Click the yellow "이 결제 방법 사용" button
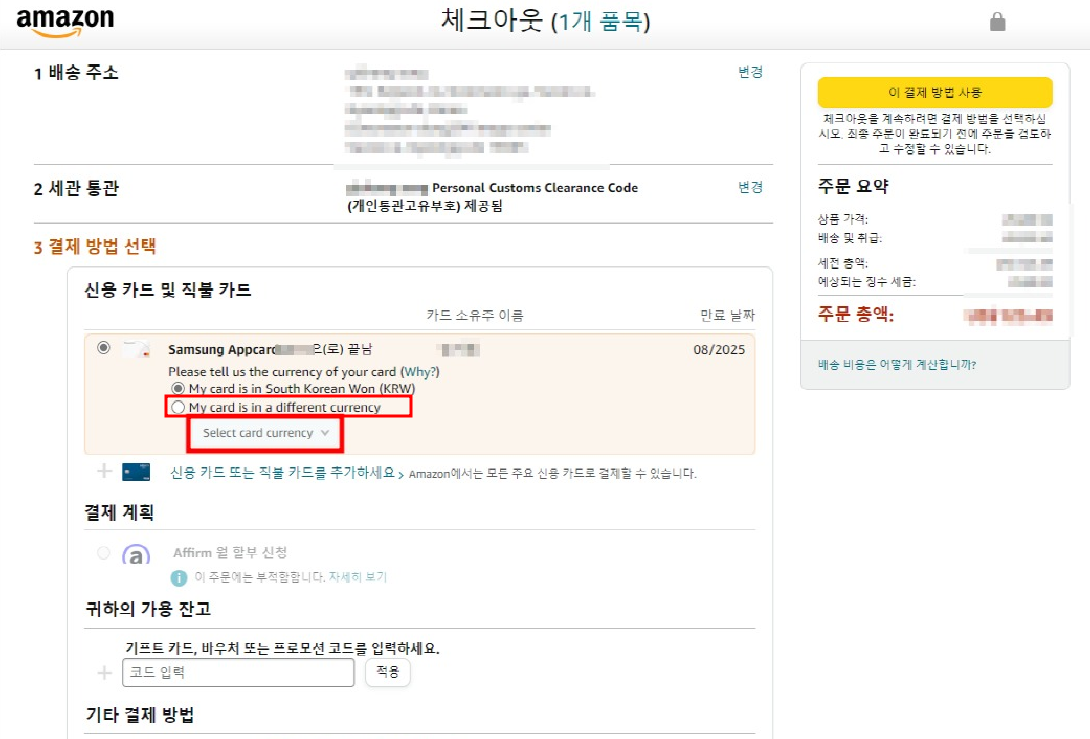 coord(935,92)
